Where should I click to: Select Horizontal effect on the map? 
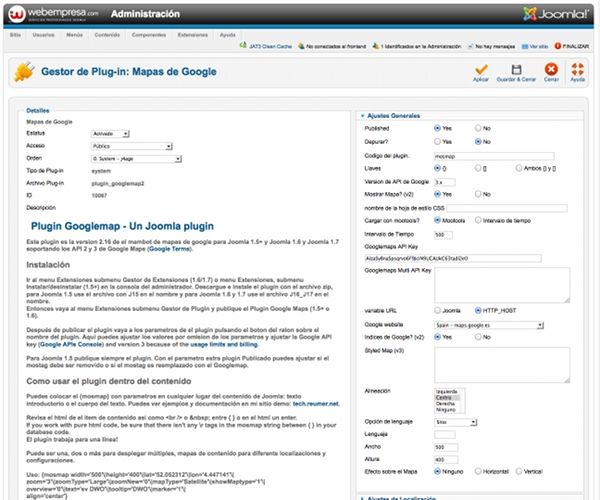click(478, 471)
